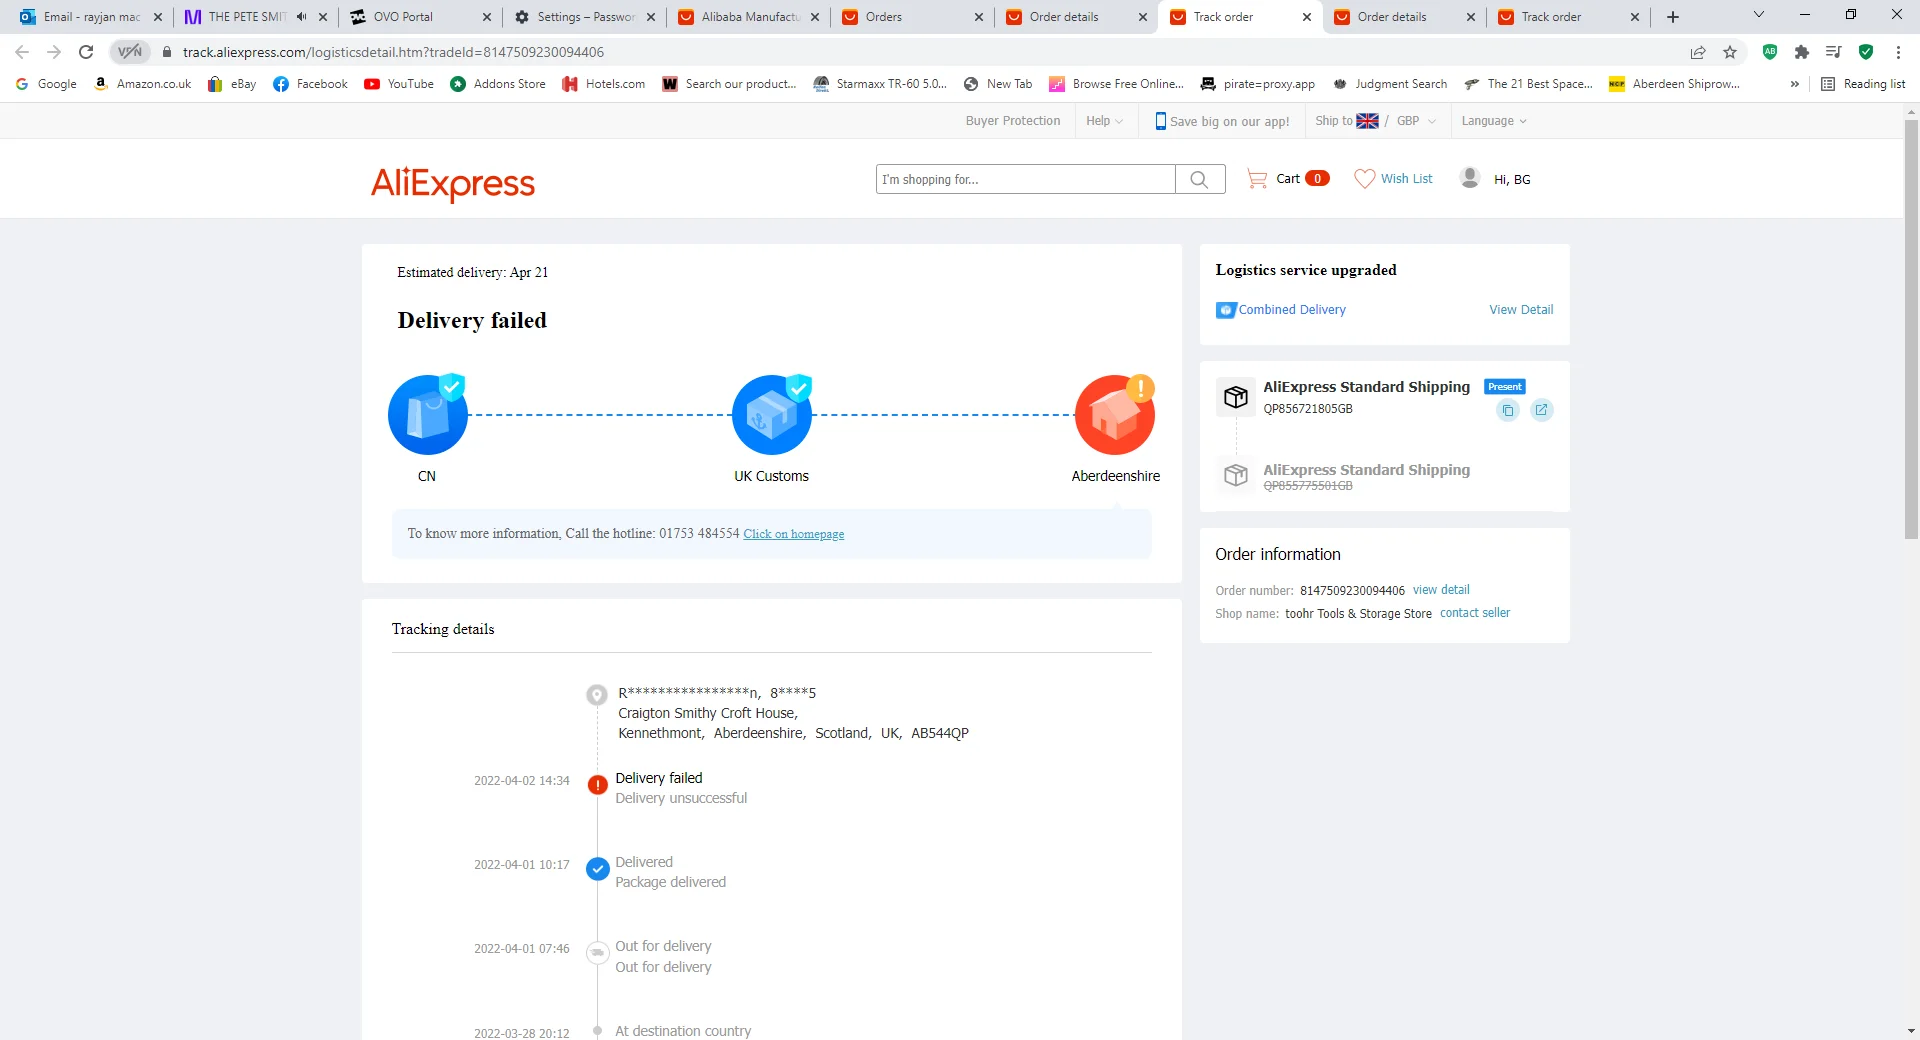Viewport: 1920px width, 1040px height.
Task: Click the UK Customs stage icon
Action: click(x=772, y=414)
